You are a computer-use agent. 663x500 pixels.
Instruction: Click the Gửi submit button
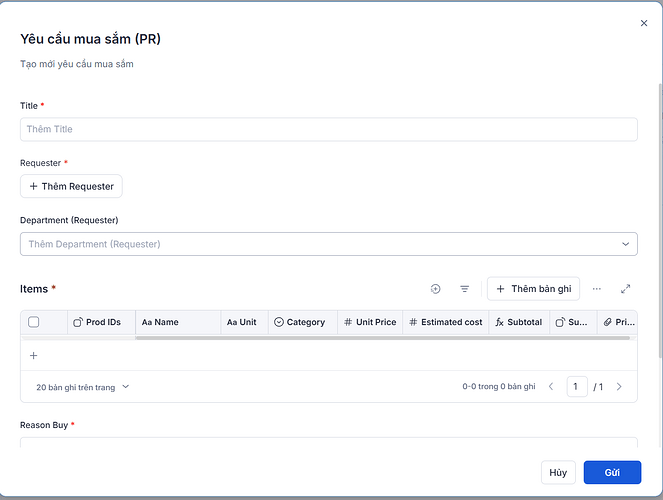pyautogui.click(x=612, y=473)
